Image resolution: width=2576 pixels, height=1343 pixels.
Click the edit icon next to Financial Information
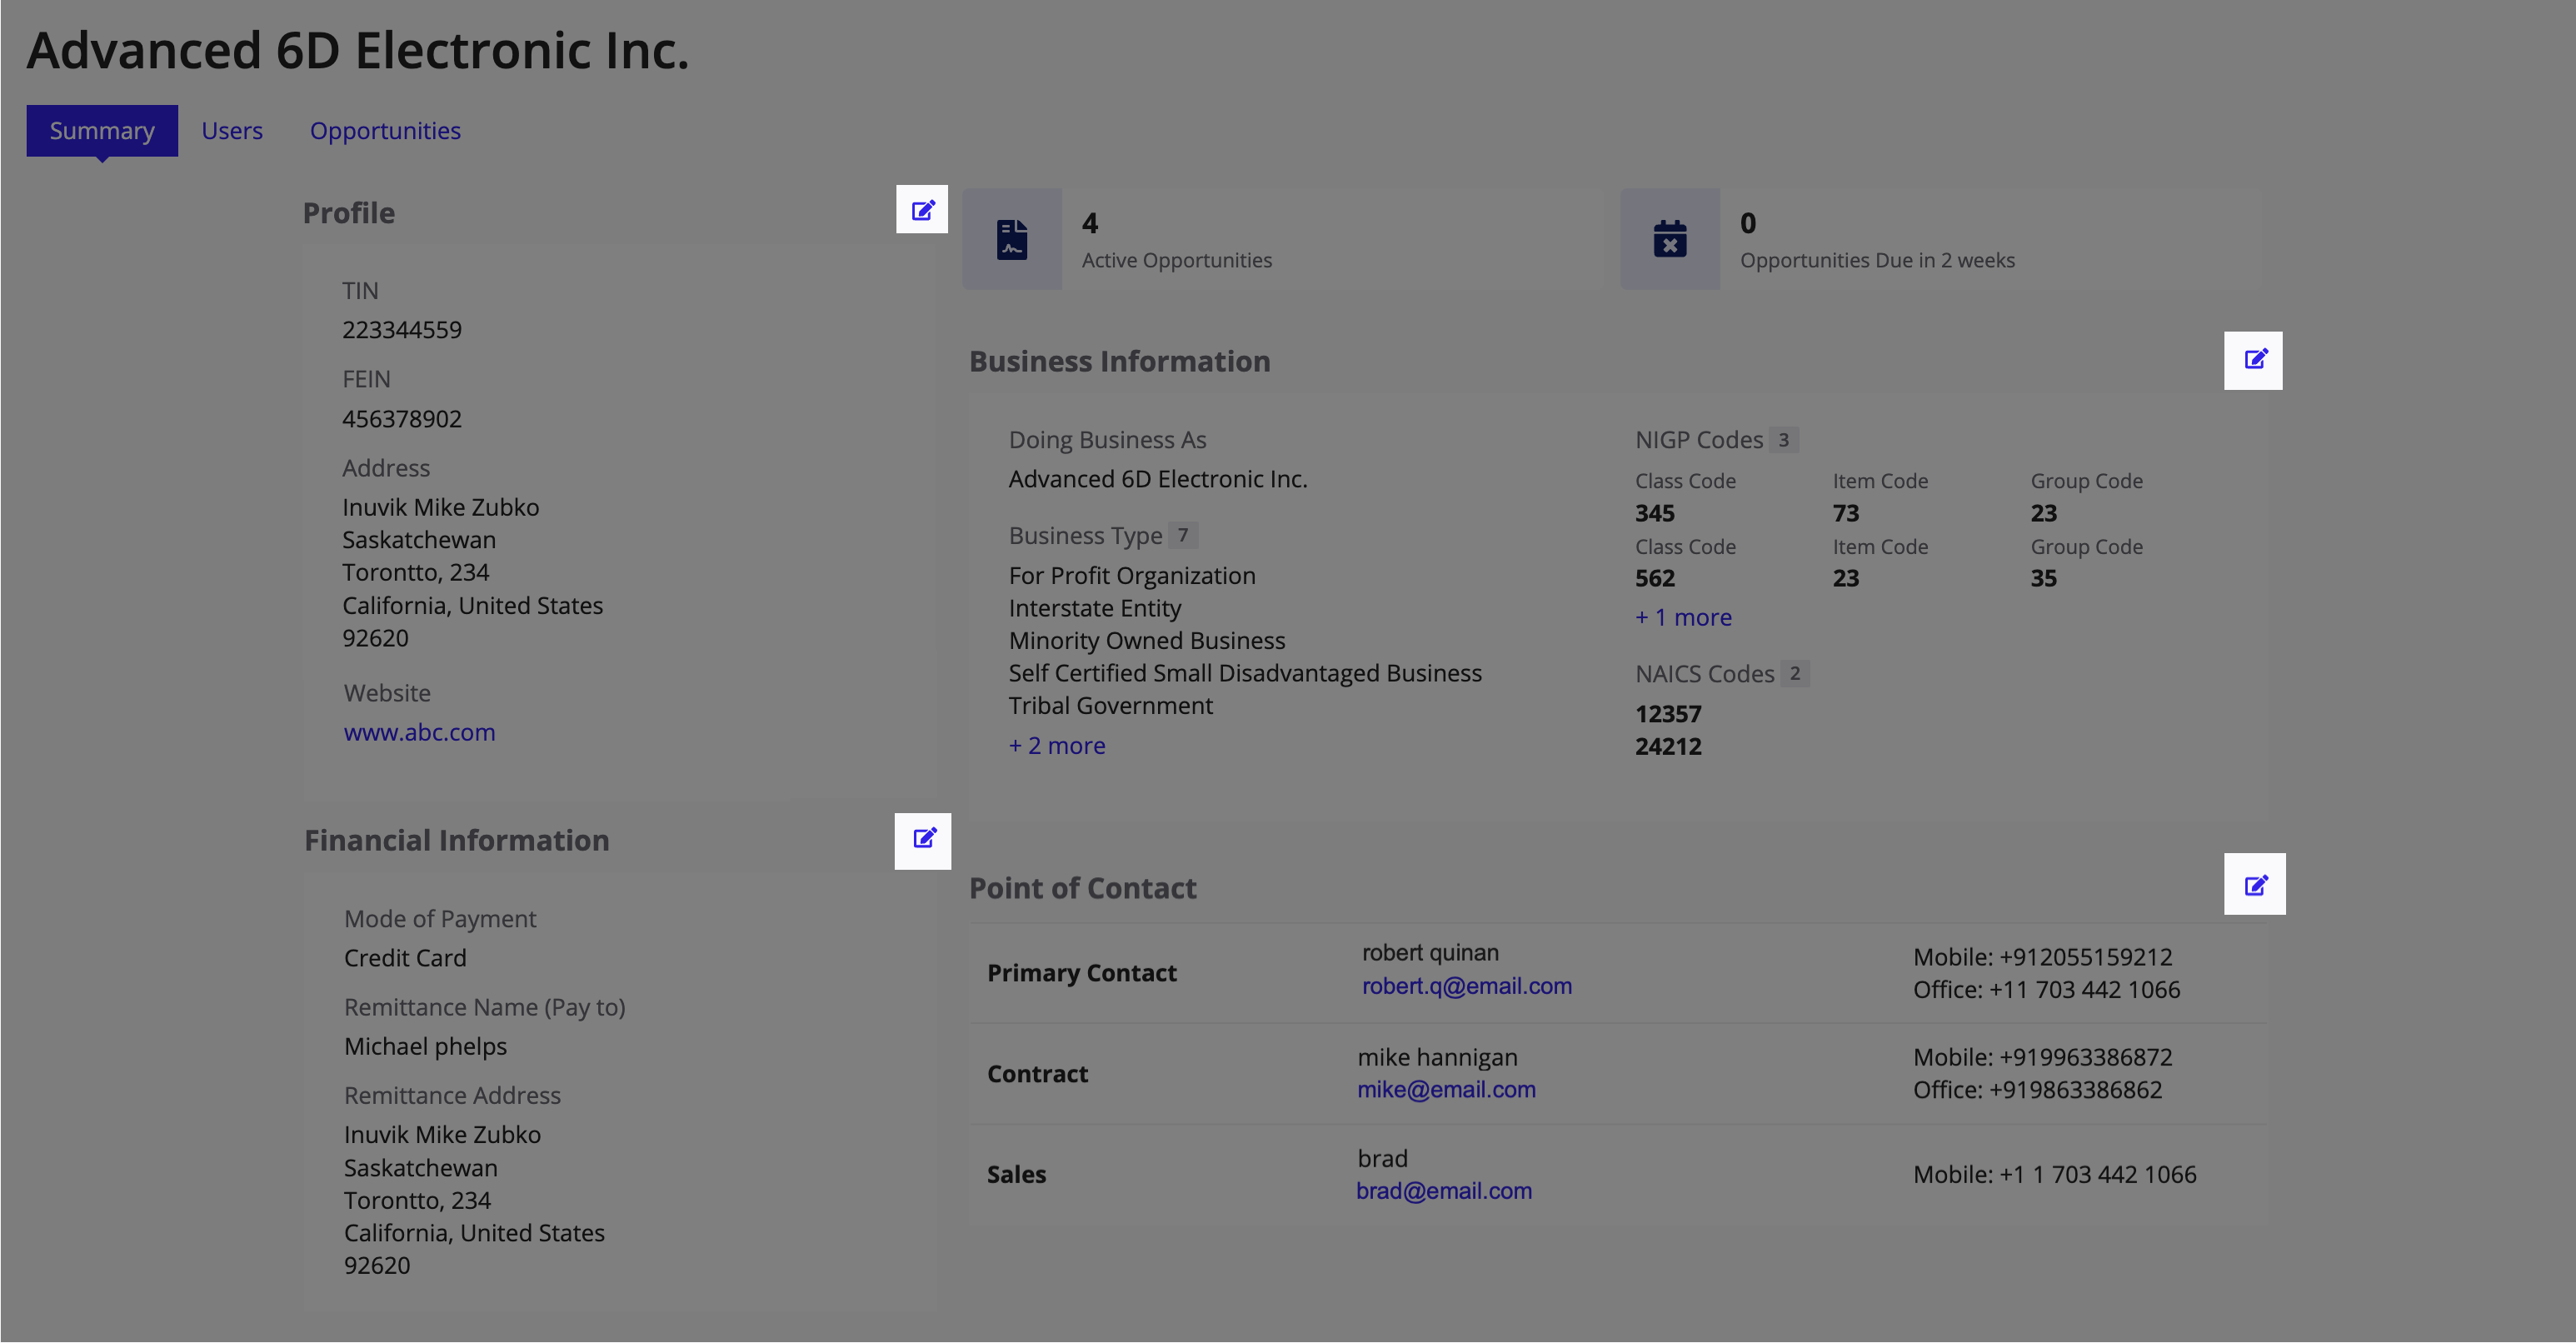[923, 838]
